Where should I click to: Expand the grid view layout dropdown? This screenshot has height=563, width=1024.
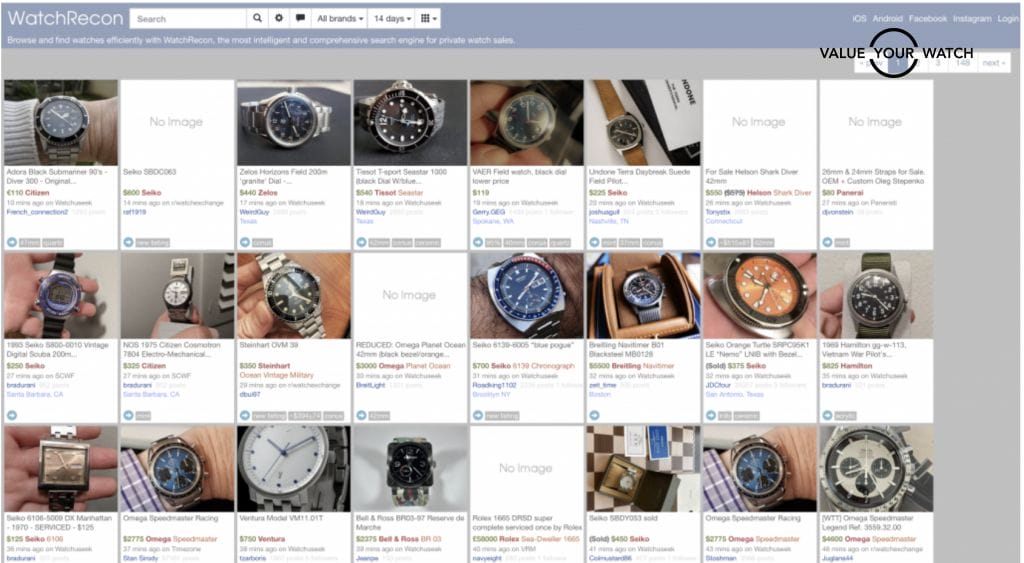point(429,18)
